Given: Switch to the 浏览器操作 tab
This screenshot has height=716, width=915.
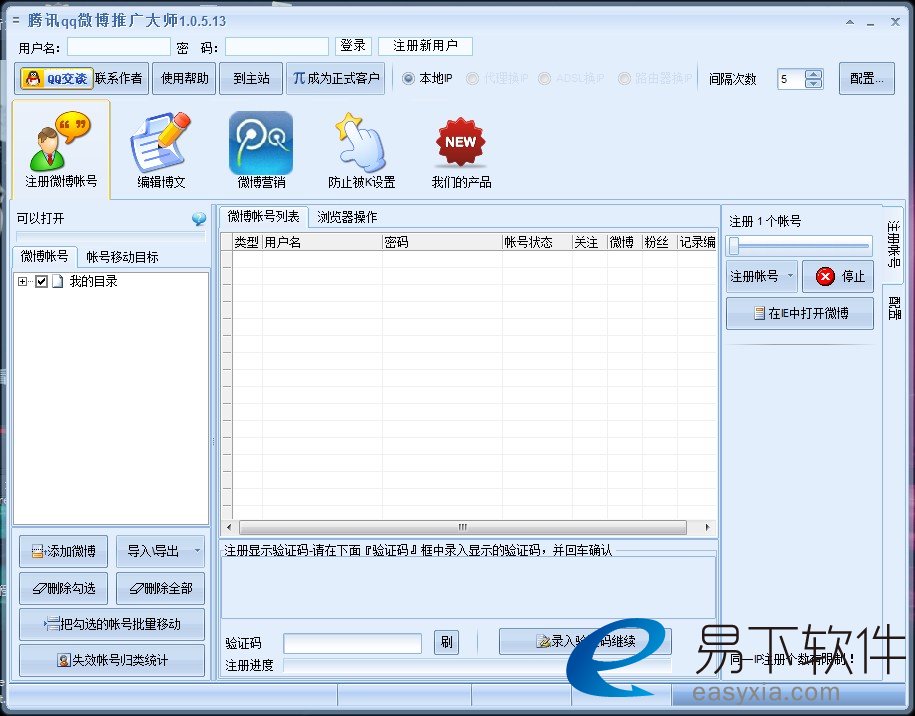Looking at the screenshot, I should [x=347, y=217].
